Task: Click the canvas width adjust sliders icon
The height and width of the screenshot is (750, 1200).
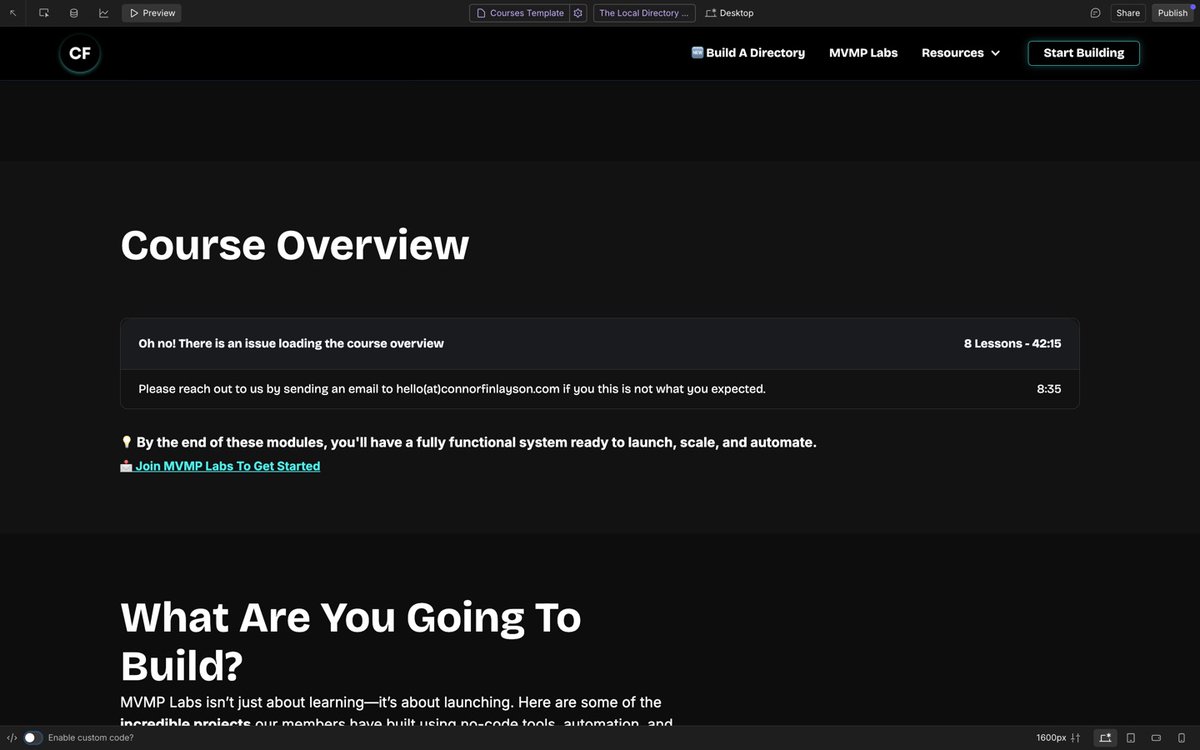Action: [1075, 738]
